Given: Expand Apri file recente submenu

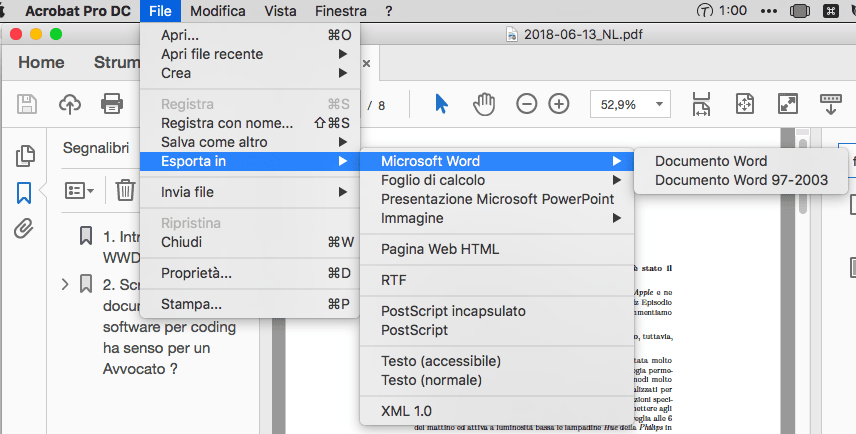Looking at the screenshot, I should [x=250, y=54].
